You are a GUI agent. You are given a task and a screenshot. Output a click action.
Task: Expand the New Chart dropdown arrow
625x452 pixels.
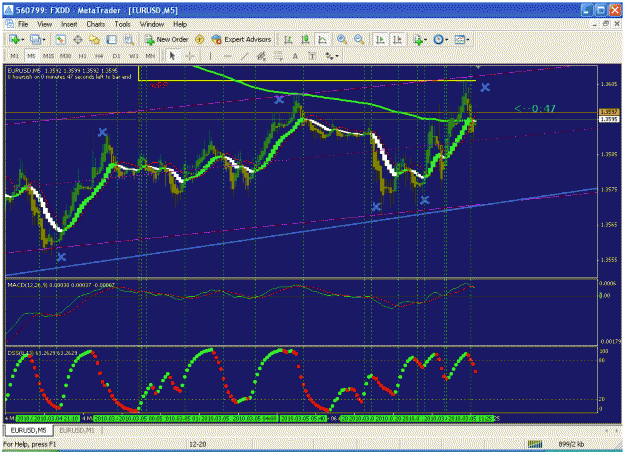[22, 40]
